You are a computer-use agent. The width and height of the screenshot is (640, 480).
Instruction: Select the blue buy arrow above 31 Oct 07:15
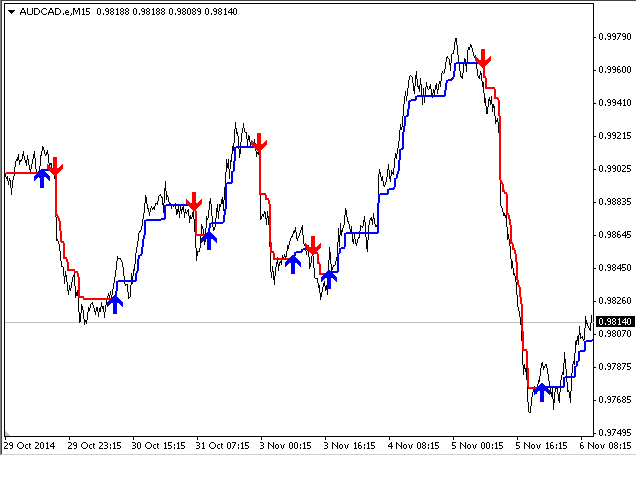pos(209,240)
